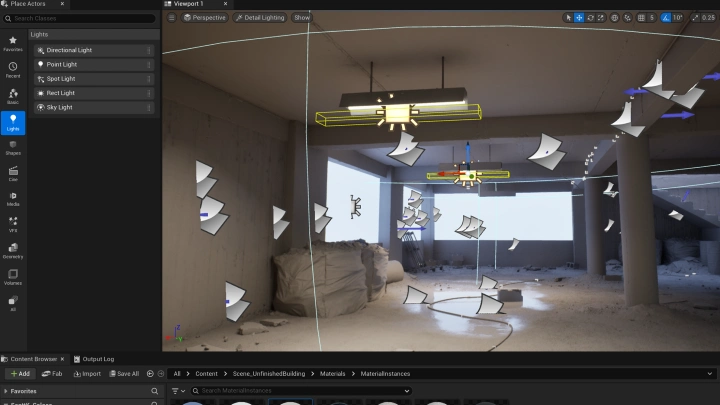Click the MaterialInstances breadcrumb
720x405 pixels.
385,374
